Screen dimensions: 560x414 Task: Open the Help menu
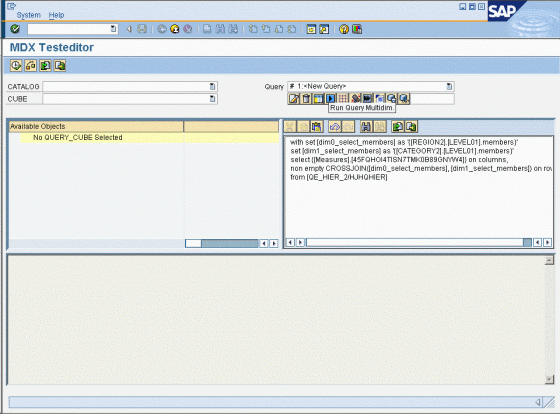[x=56, y=15]
